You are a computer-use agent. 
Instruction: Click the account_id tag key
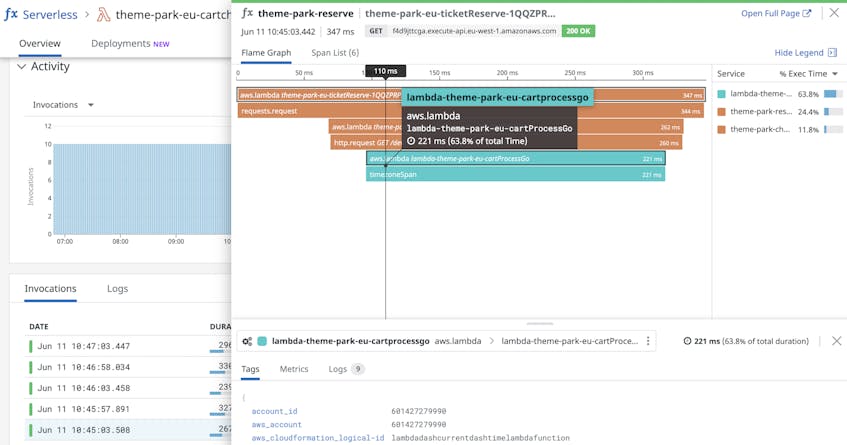(274, 411)
